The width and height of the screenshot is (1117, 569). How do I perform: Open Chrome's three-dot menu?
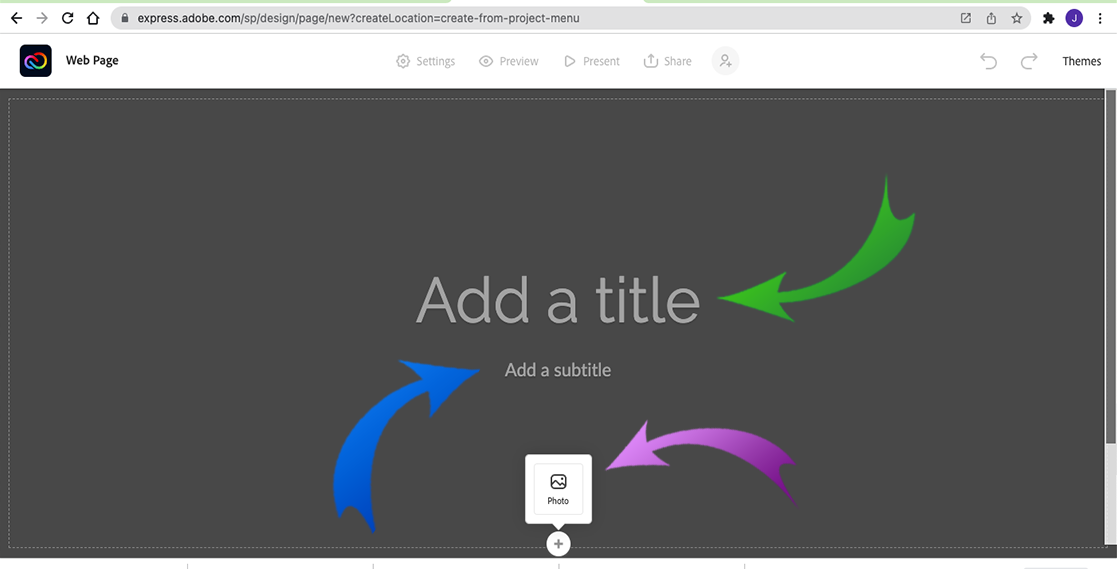click(1099, 18)
